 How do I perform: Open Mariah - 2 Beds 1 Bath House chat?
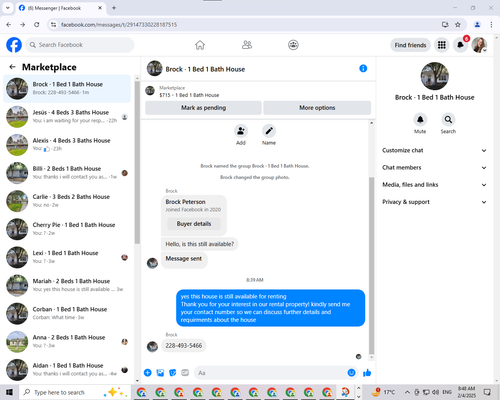pyautogui.click(x=67, y=285)
